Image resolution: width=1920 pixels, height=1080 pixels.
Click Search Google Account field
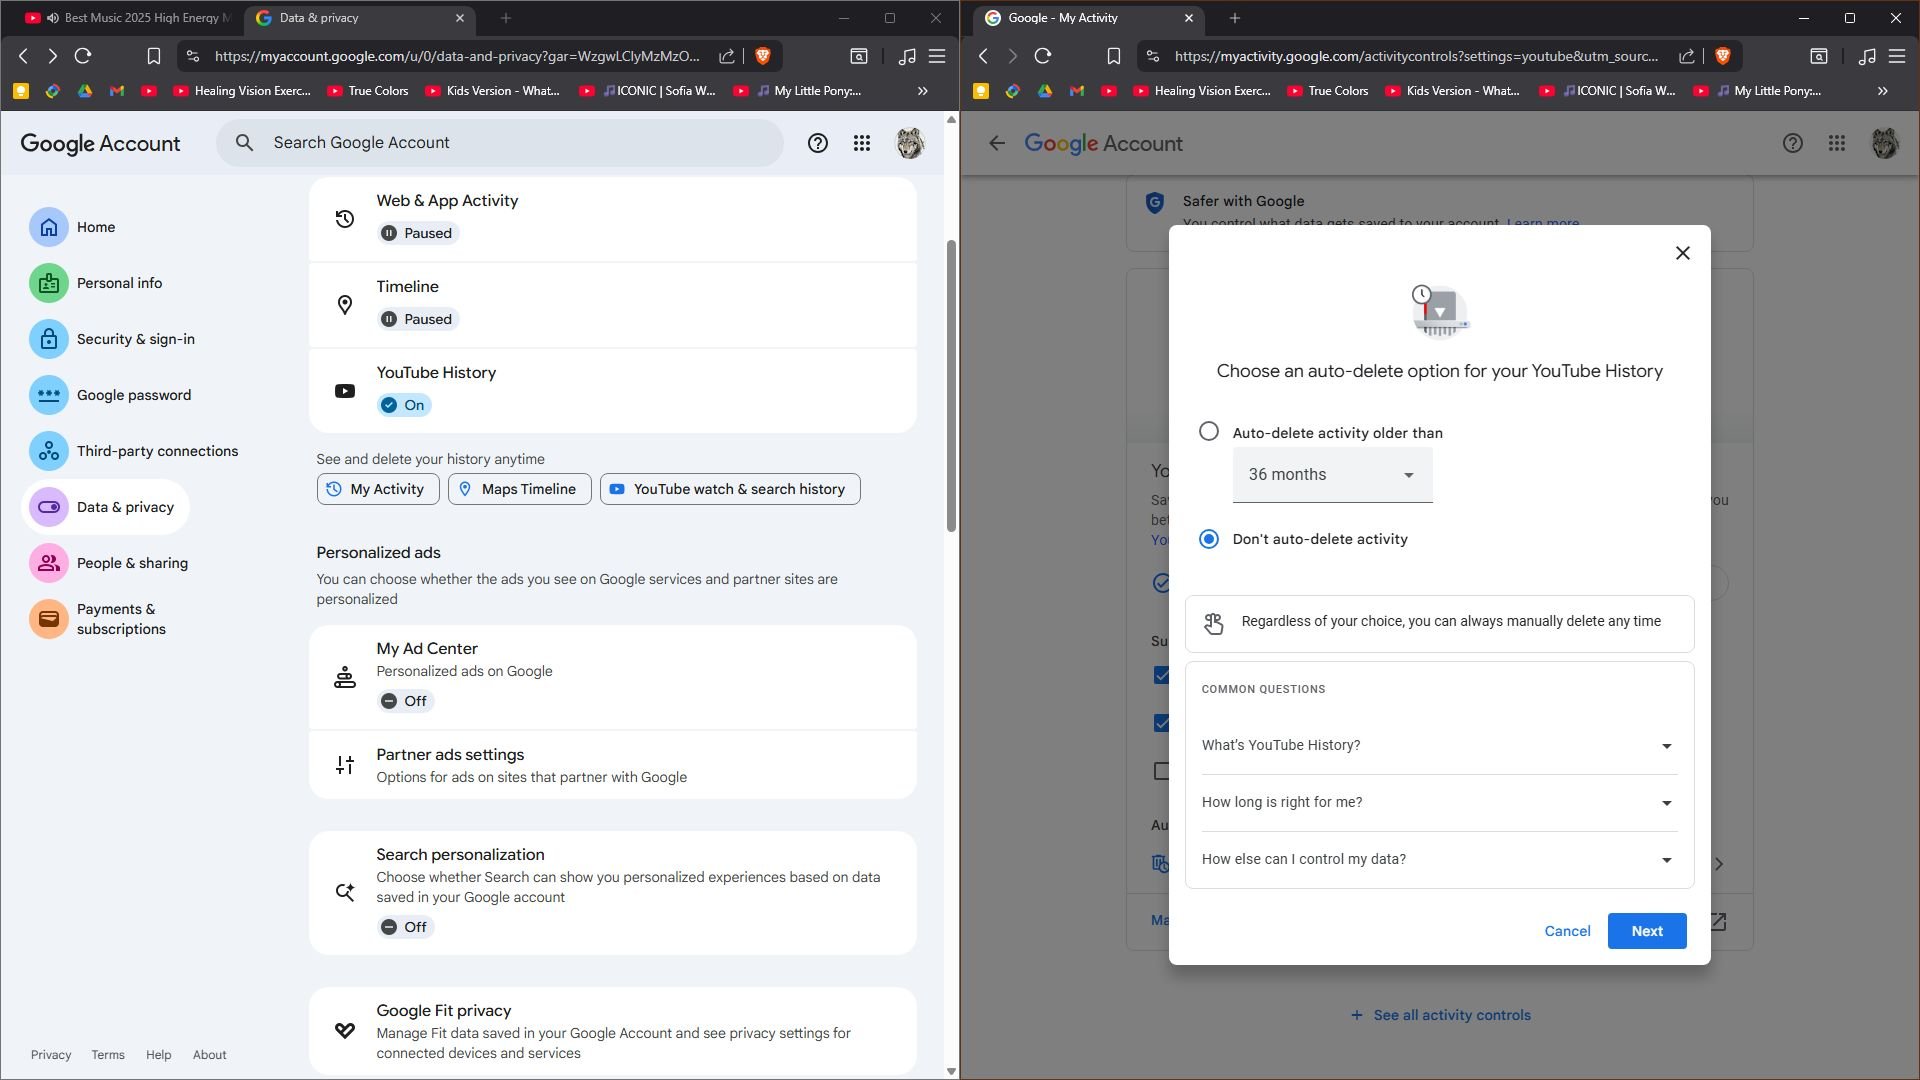tap(500, 143)
